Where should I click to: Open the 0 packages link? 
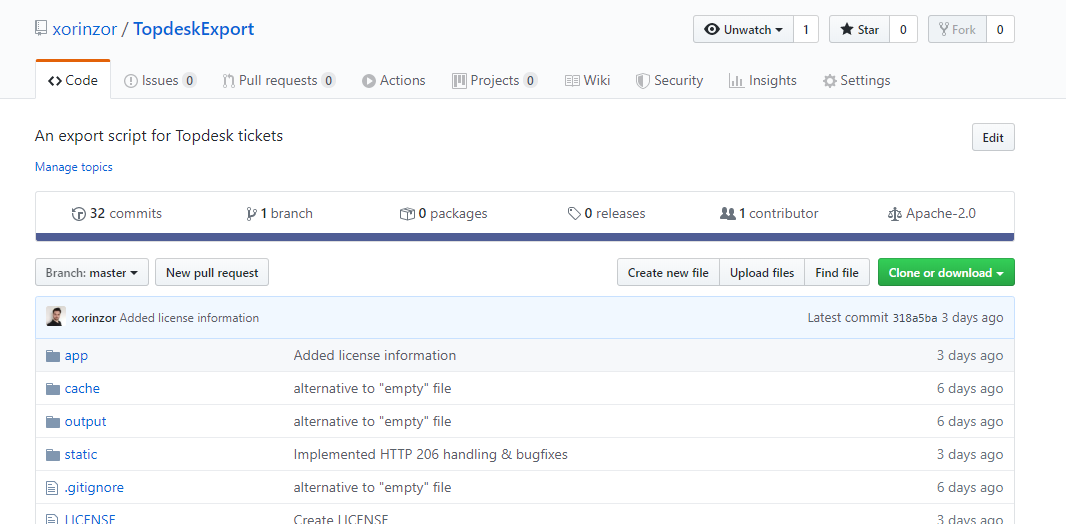pyautogui.click(x=443, y=213)
